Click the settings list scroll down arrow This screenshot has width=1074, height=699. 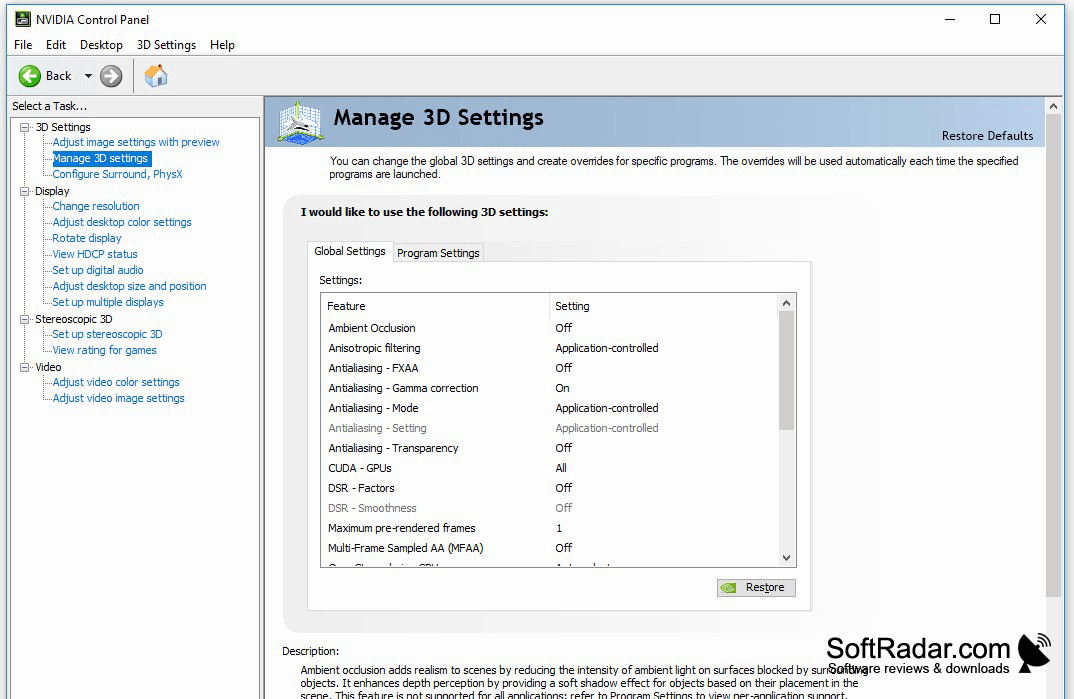(786, 558)
